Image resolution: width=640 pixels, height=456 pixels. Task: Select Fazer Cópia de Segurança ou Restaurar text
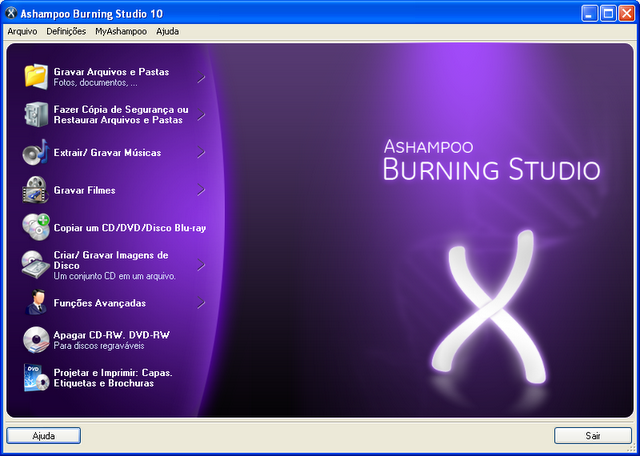(121, 115)
